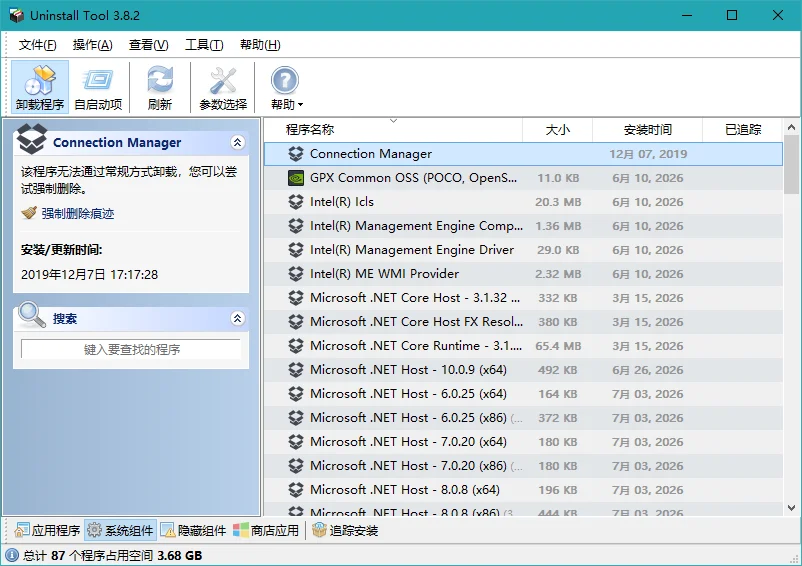Click the Intel(R) Icls row icon
This screenshot has width=802, height=566.
pos(296,202)
